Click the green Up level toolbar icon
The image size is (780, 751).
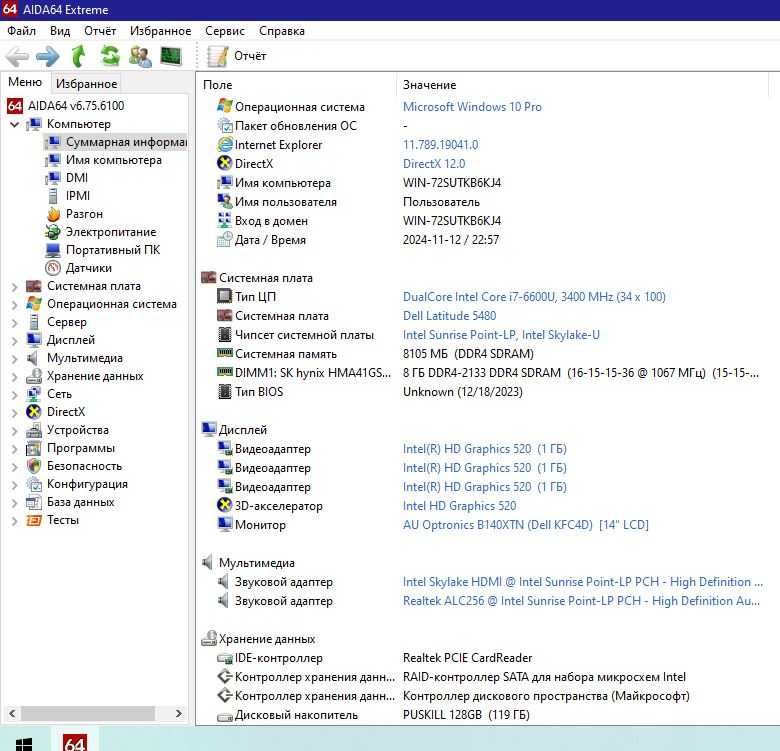point(79,56)
